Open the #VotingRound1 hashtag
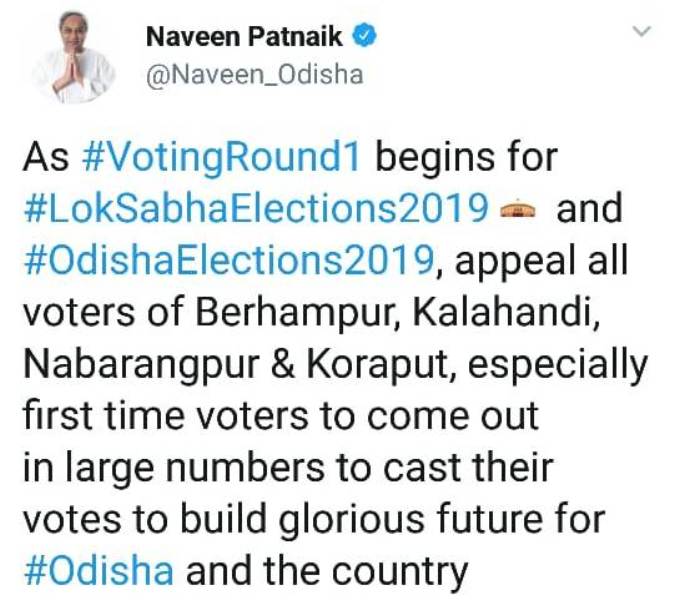Screen dimensions: 674x600 click(225, 157)
